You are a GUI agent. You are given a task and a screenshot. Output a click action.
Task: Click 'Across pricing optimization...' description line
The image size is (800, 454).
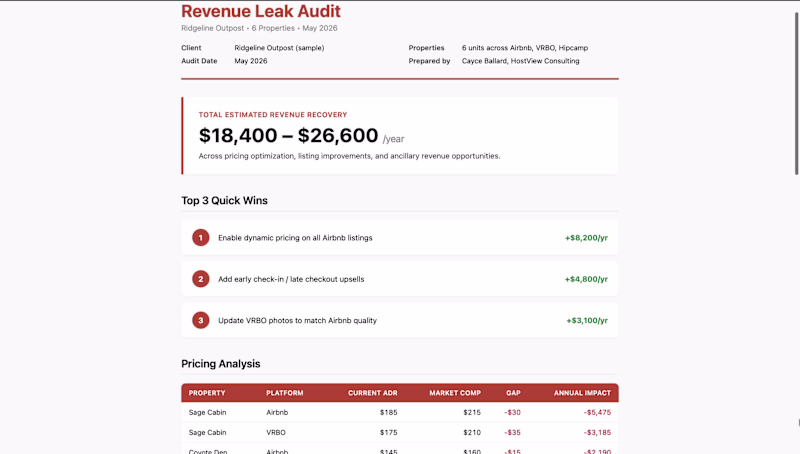[349, 156]
